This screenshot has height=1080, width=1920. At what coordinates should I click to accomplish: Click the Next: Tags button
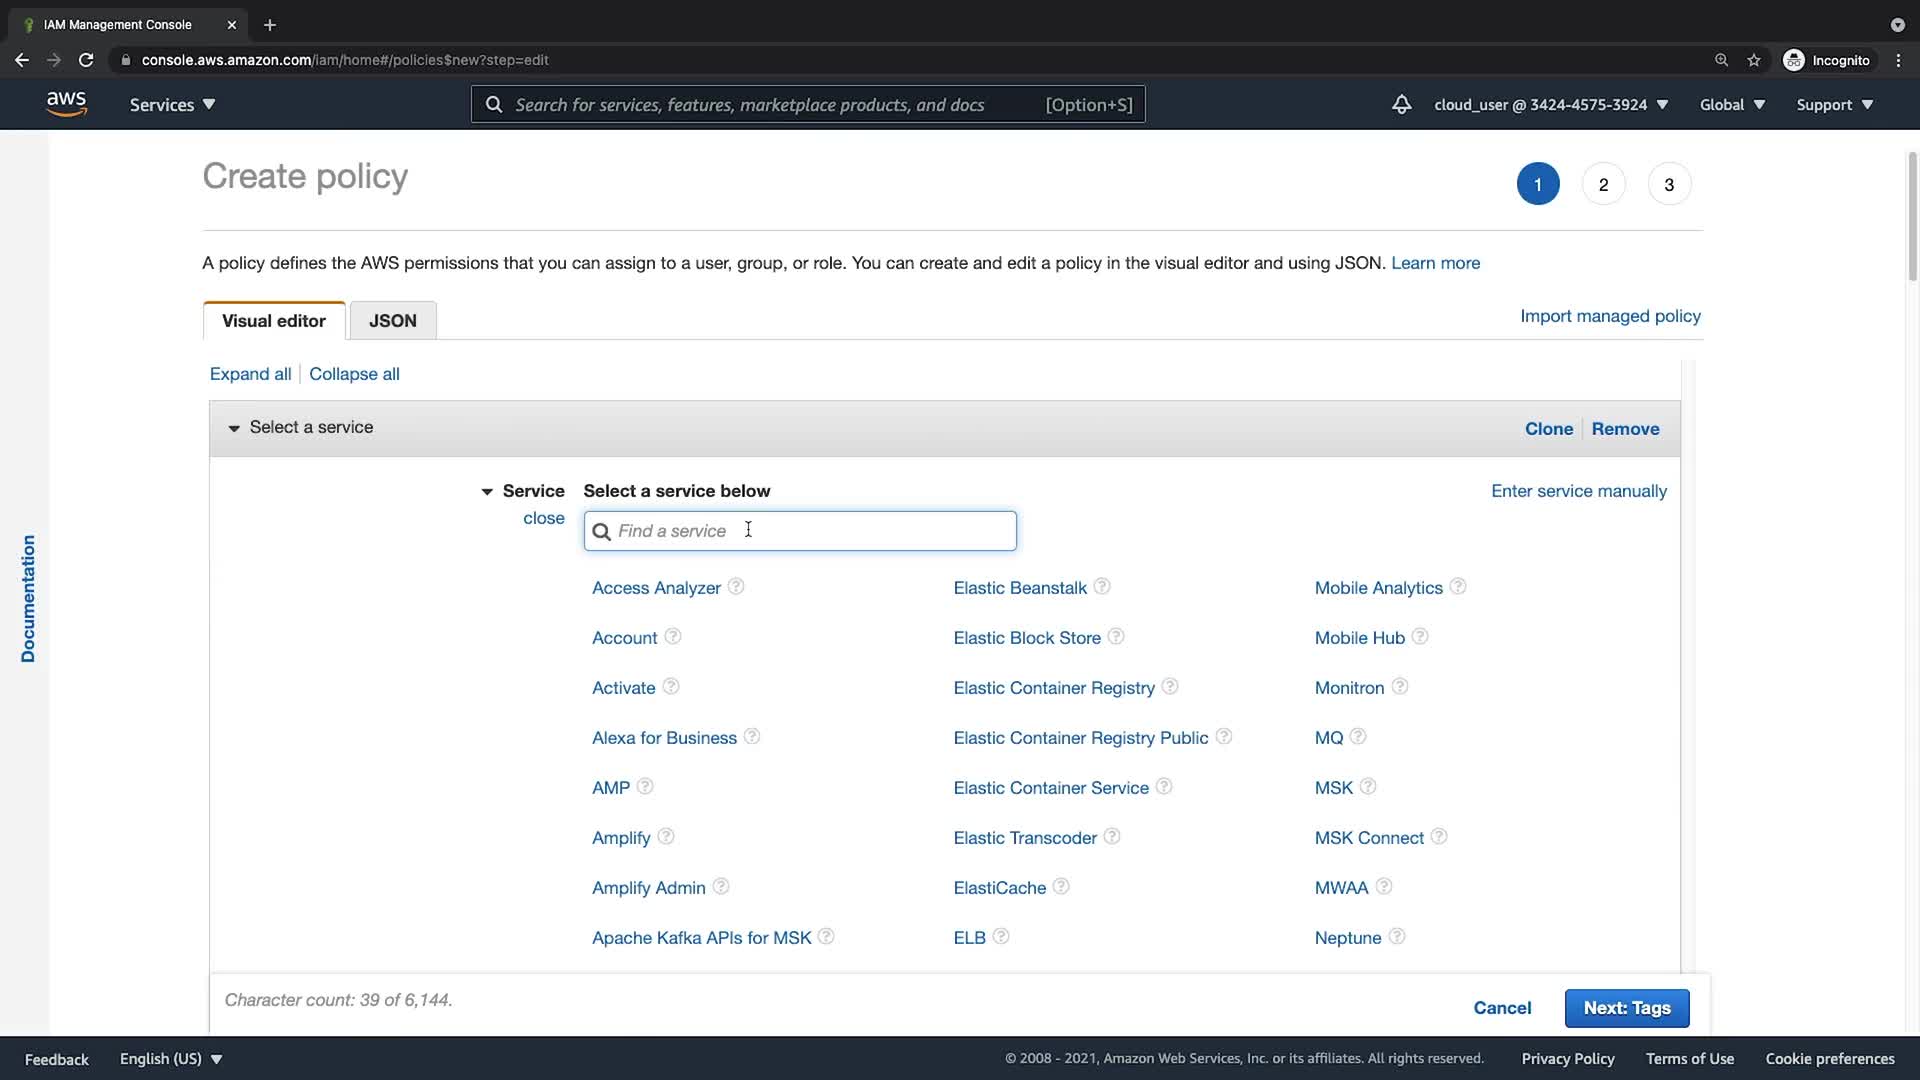[x=1626, y=1008]
